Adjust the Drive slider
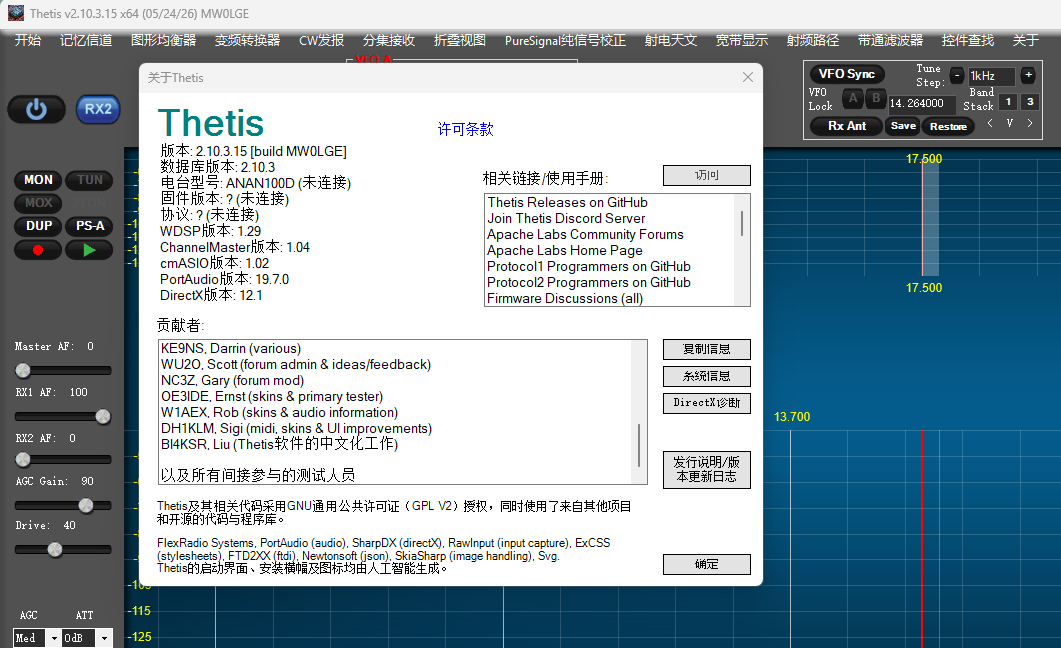Image resolution: width=1061 pixels, height=648 pixels. 63,549
